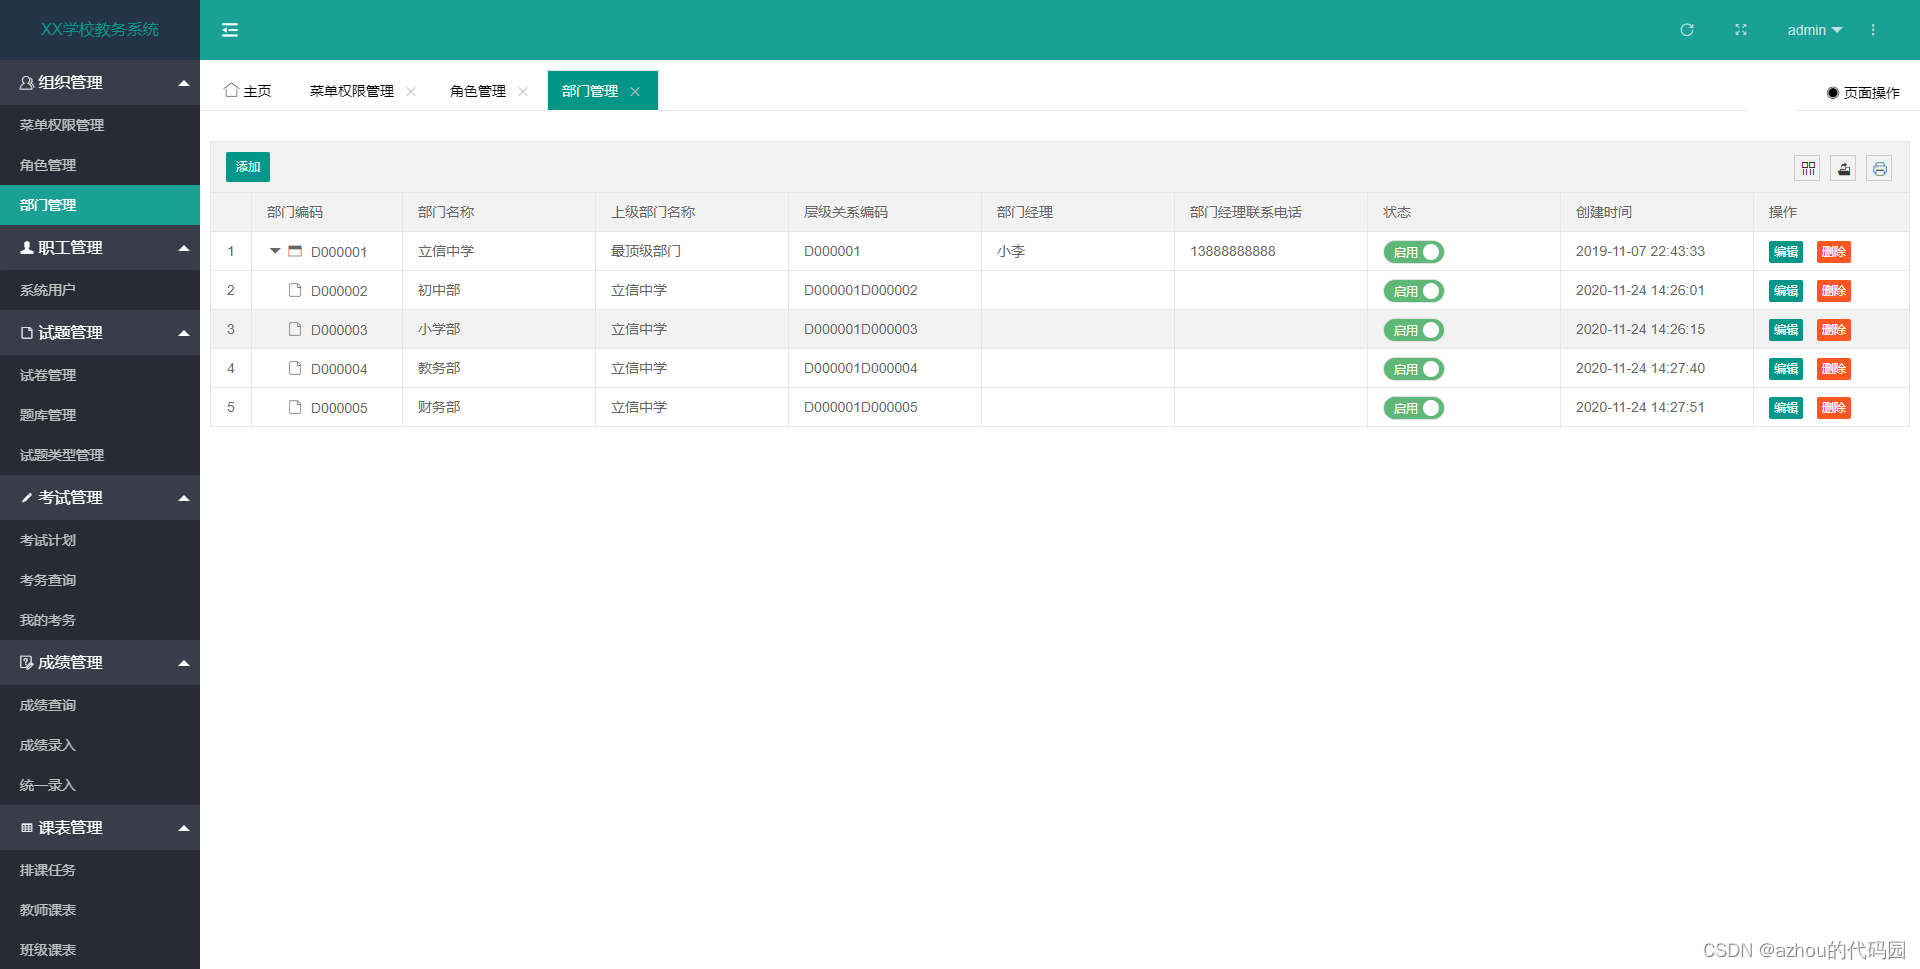Open 菜单权限管理 in the sidebar
This screenshot has width=1920, height=969.
tap(100, 125)
